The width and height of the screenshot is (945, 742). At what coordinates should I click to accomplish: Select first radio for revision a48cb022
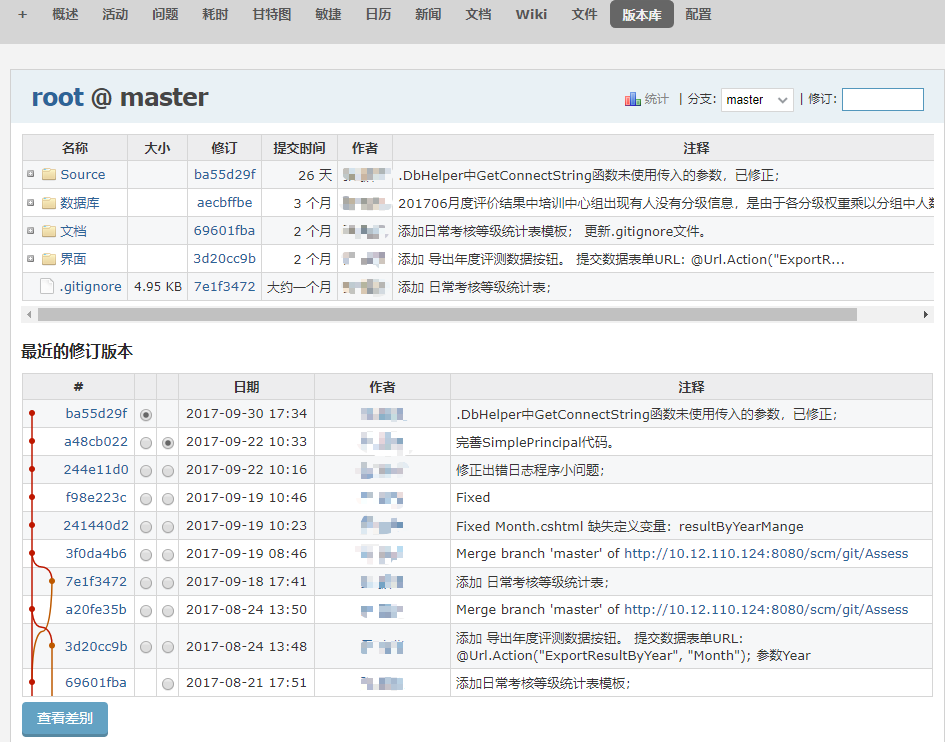pos(146,443)
